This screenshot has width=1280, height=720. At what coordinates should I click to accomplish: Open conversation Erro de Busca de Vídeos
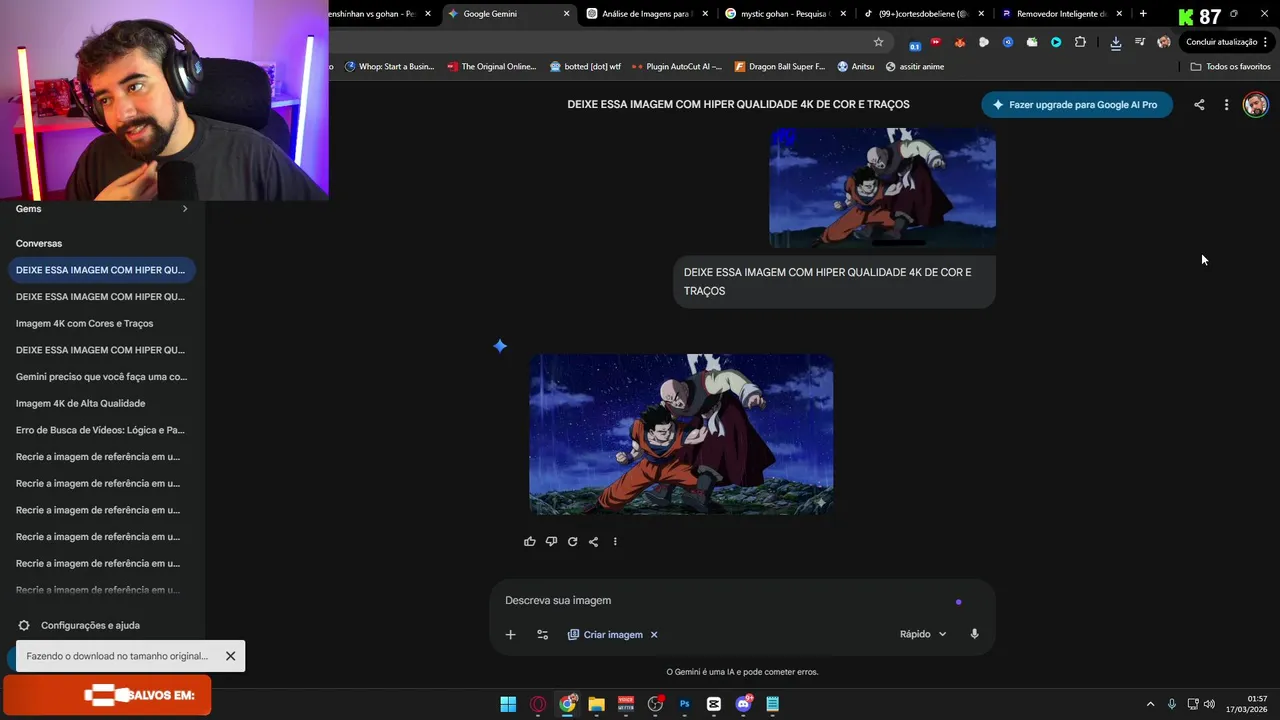100,430
